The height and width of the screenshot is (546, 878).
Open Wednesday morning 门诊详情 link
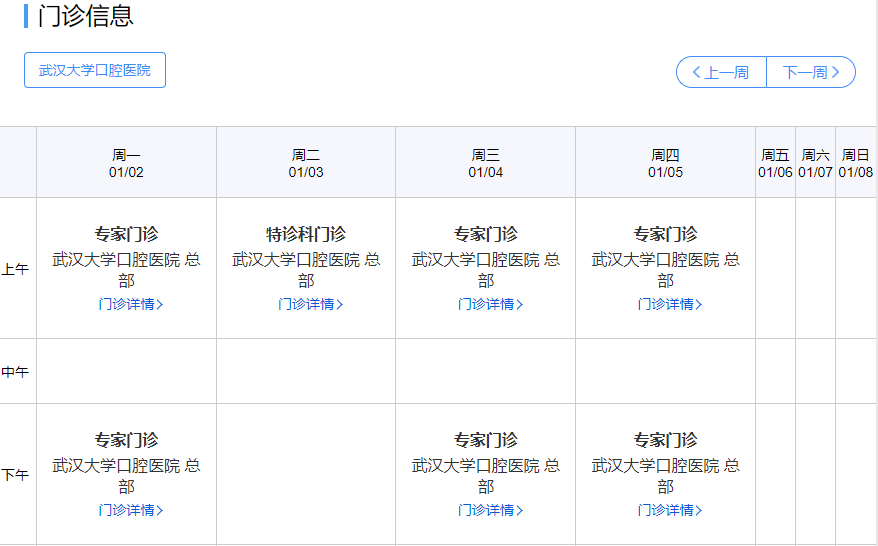[x=490, y=304]
